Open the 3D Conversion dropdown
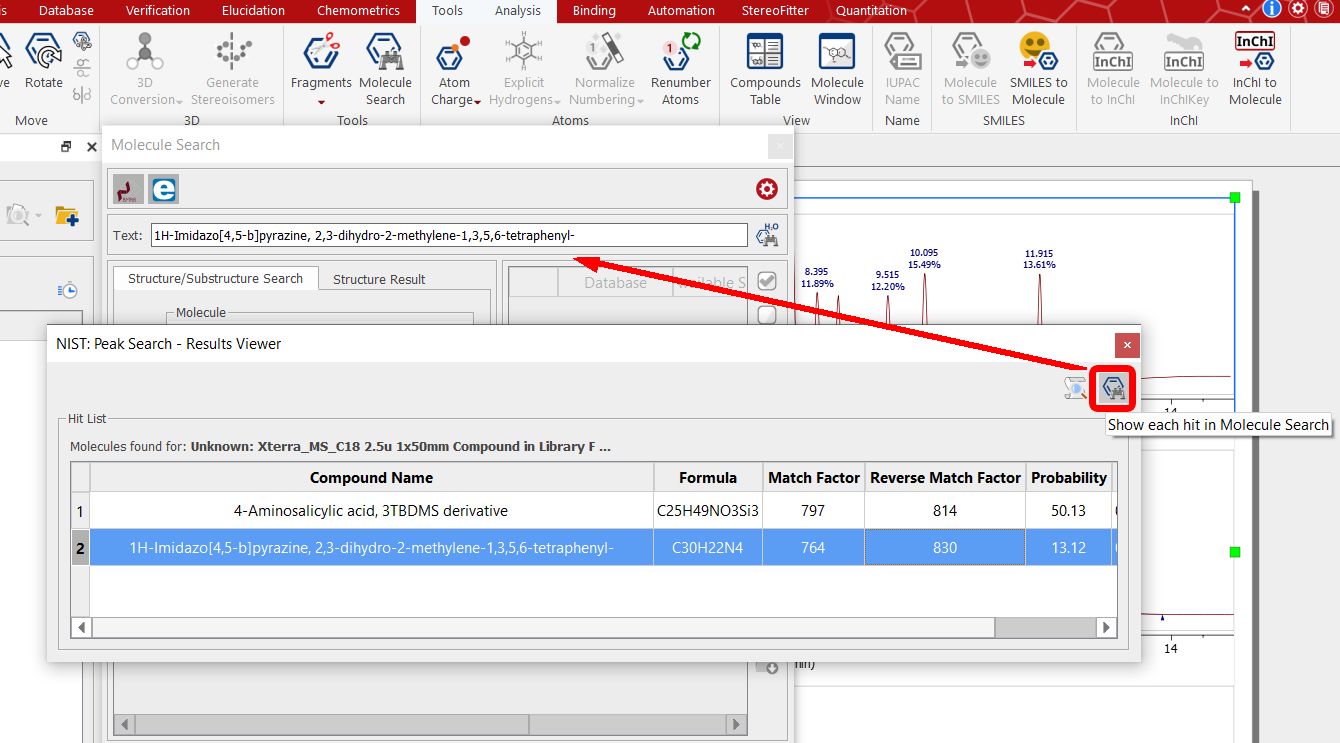The height and width of the screenshot is (743, 1340). tap(179, 101)
